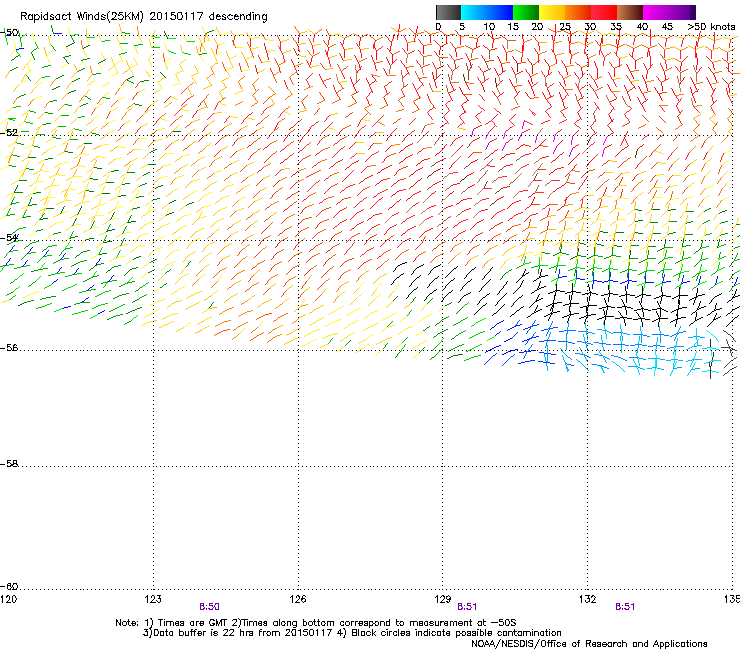Click the purple '8:50' swath time label

click(x=209, y=607)
